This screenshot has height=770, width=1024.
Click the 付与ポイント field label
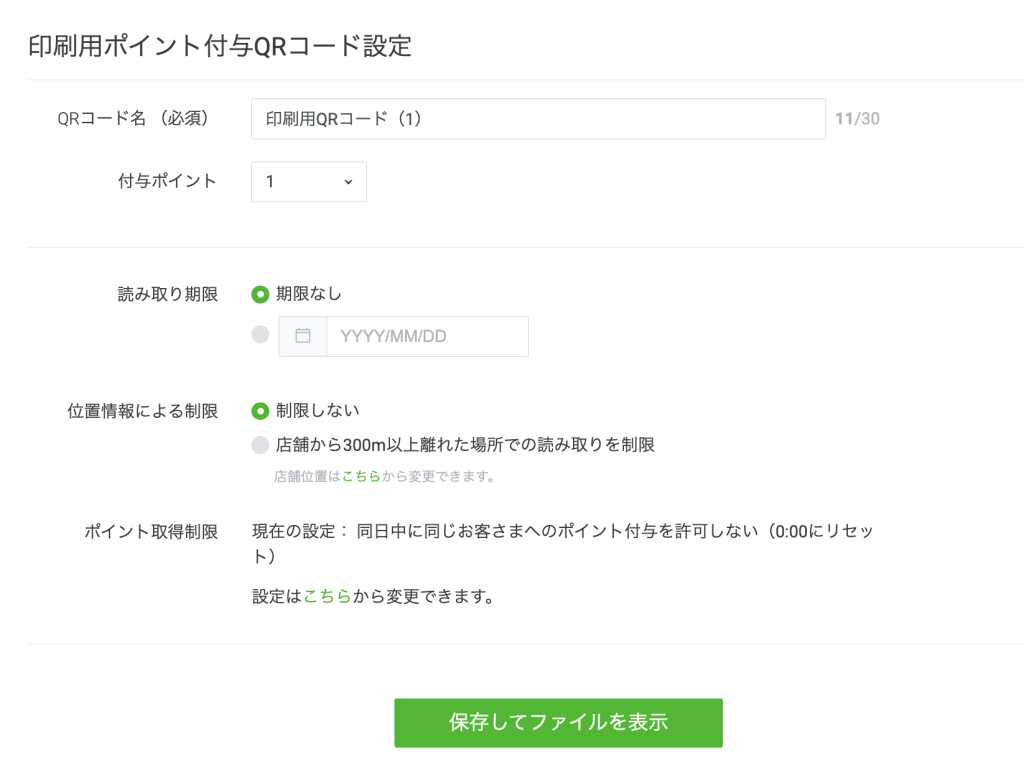167,181
